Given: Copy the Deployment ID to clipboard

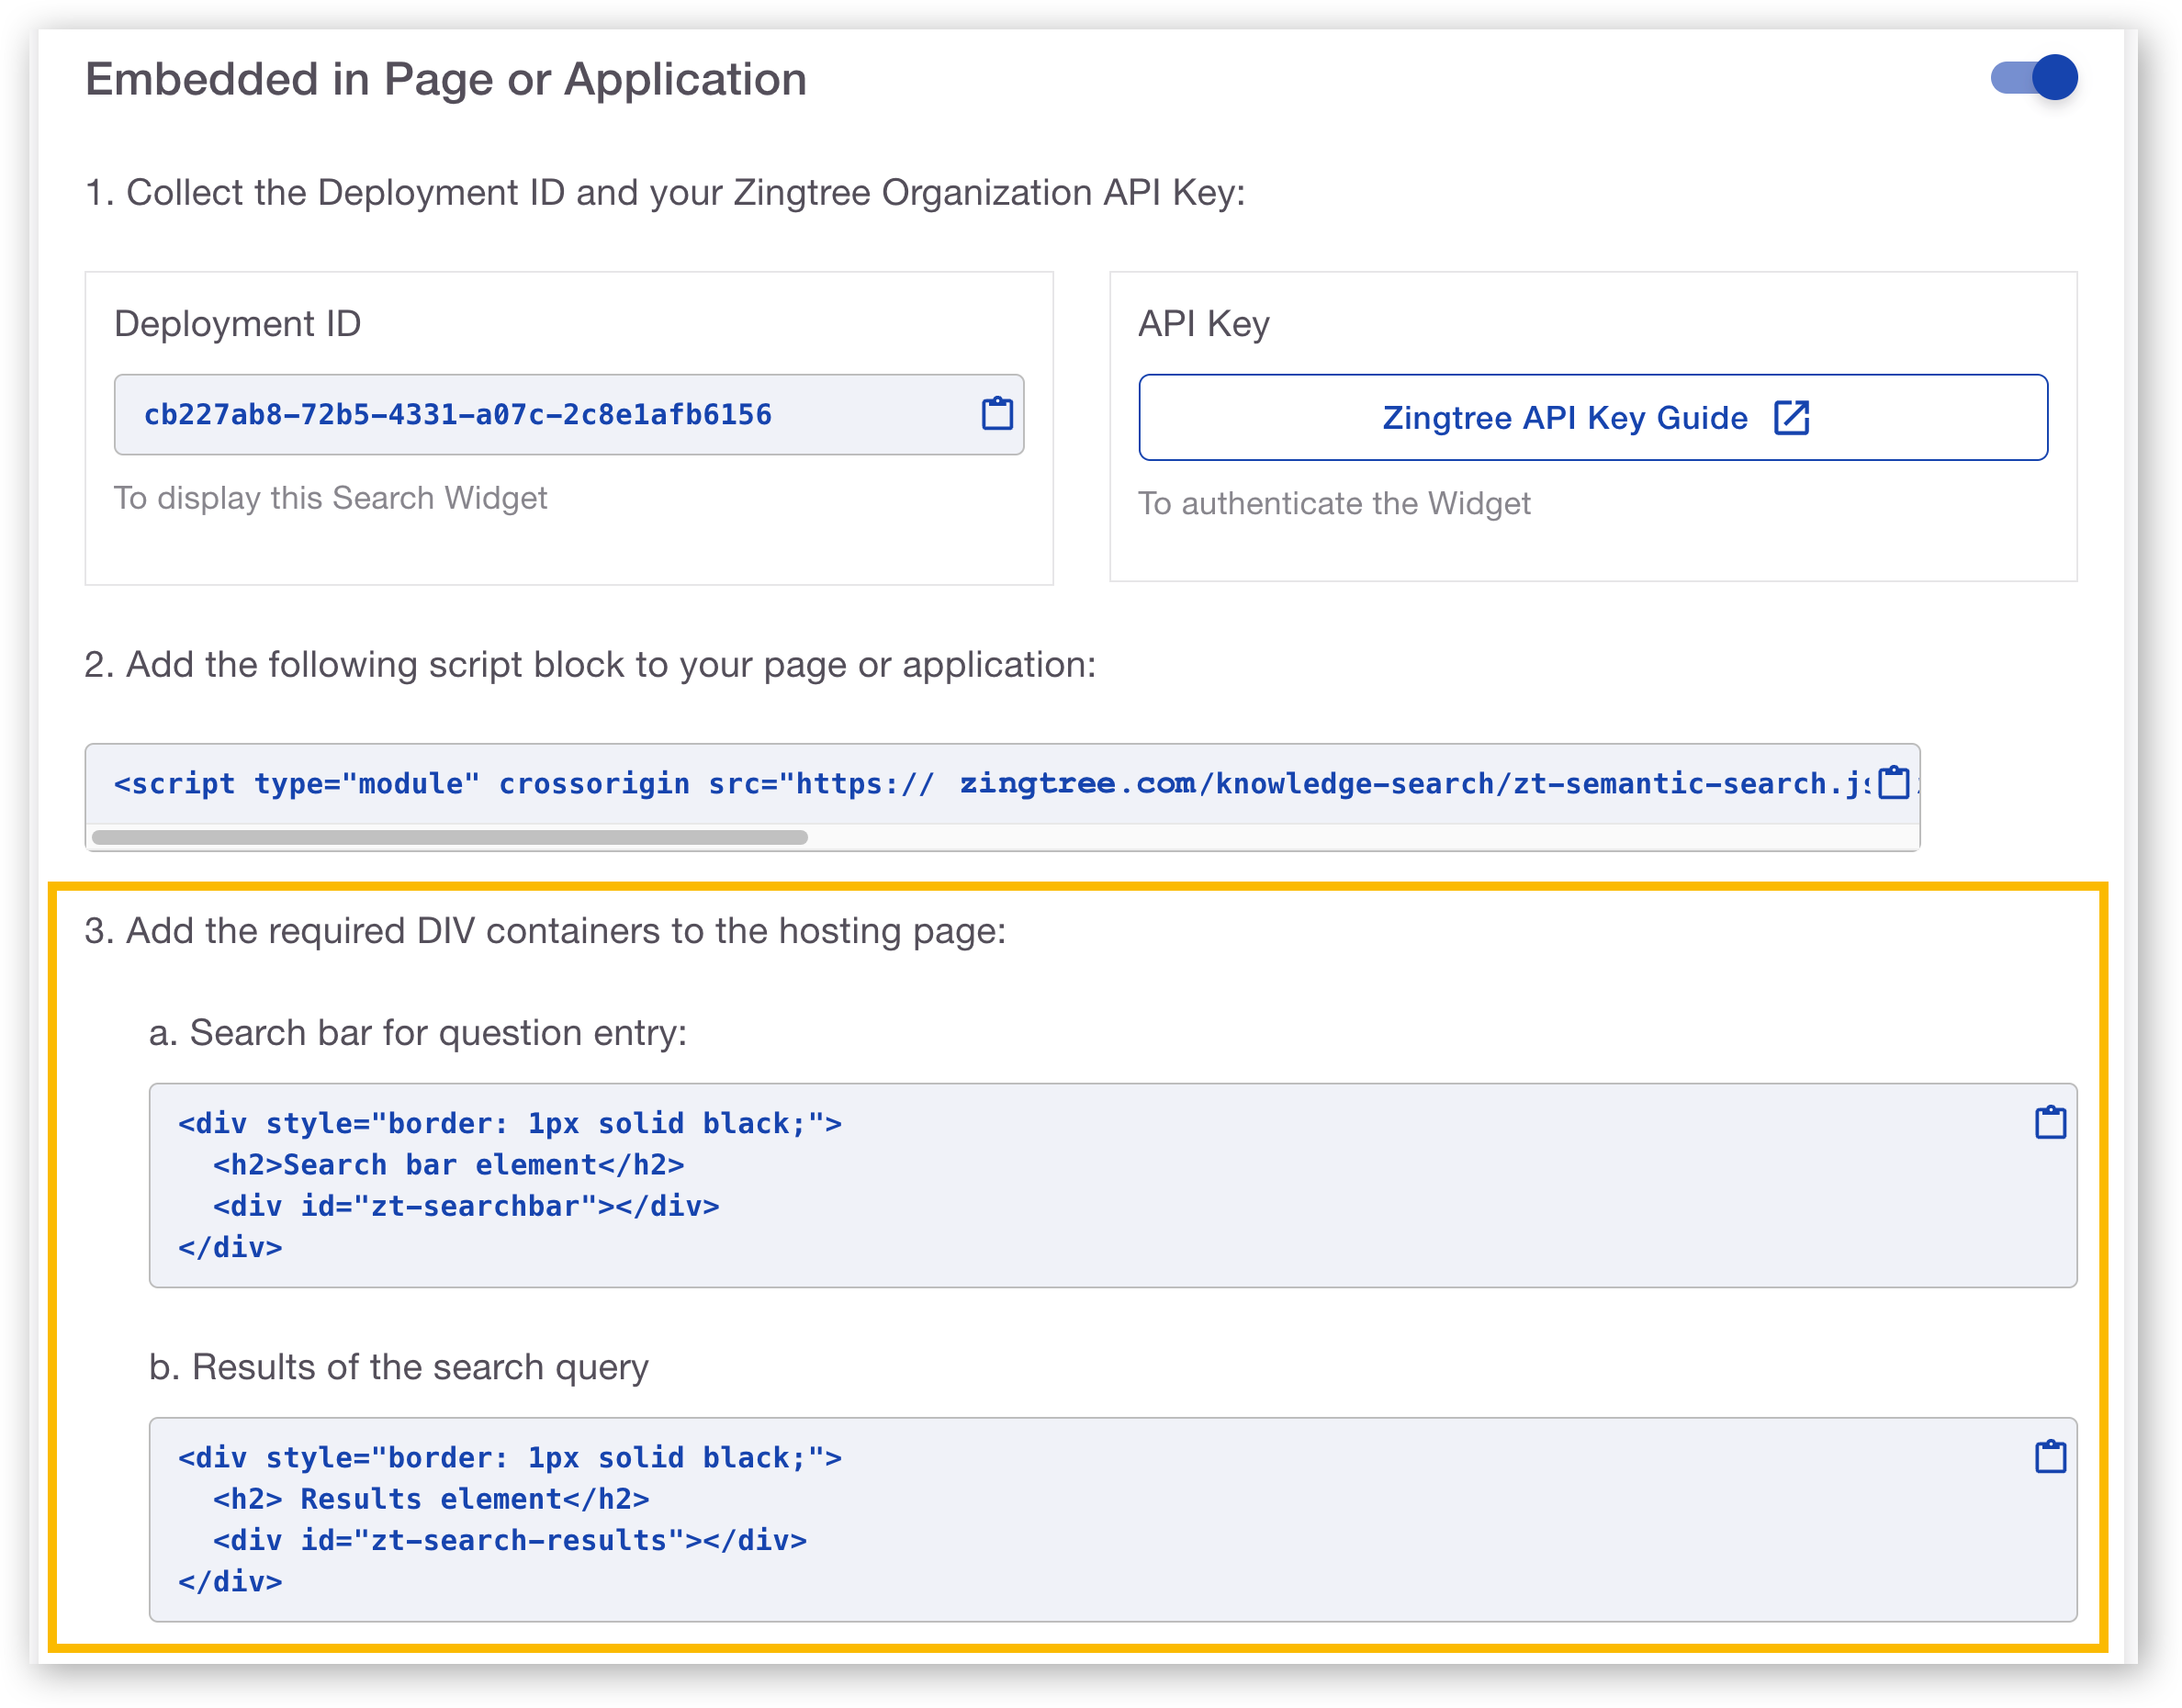Looking at the screenshot, I should (997, 413).
